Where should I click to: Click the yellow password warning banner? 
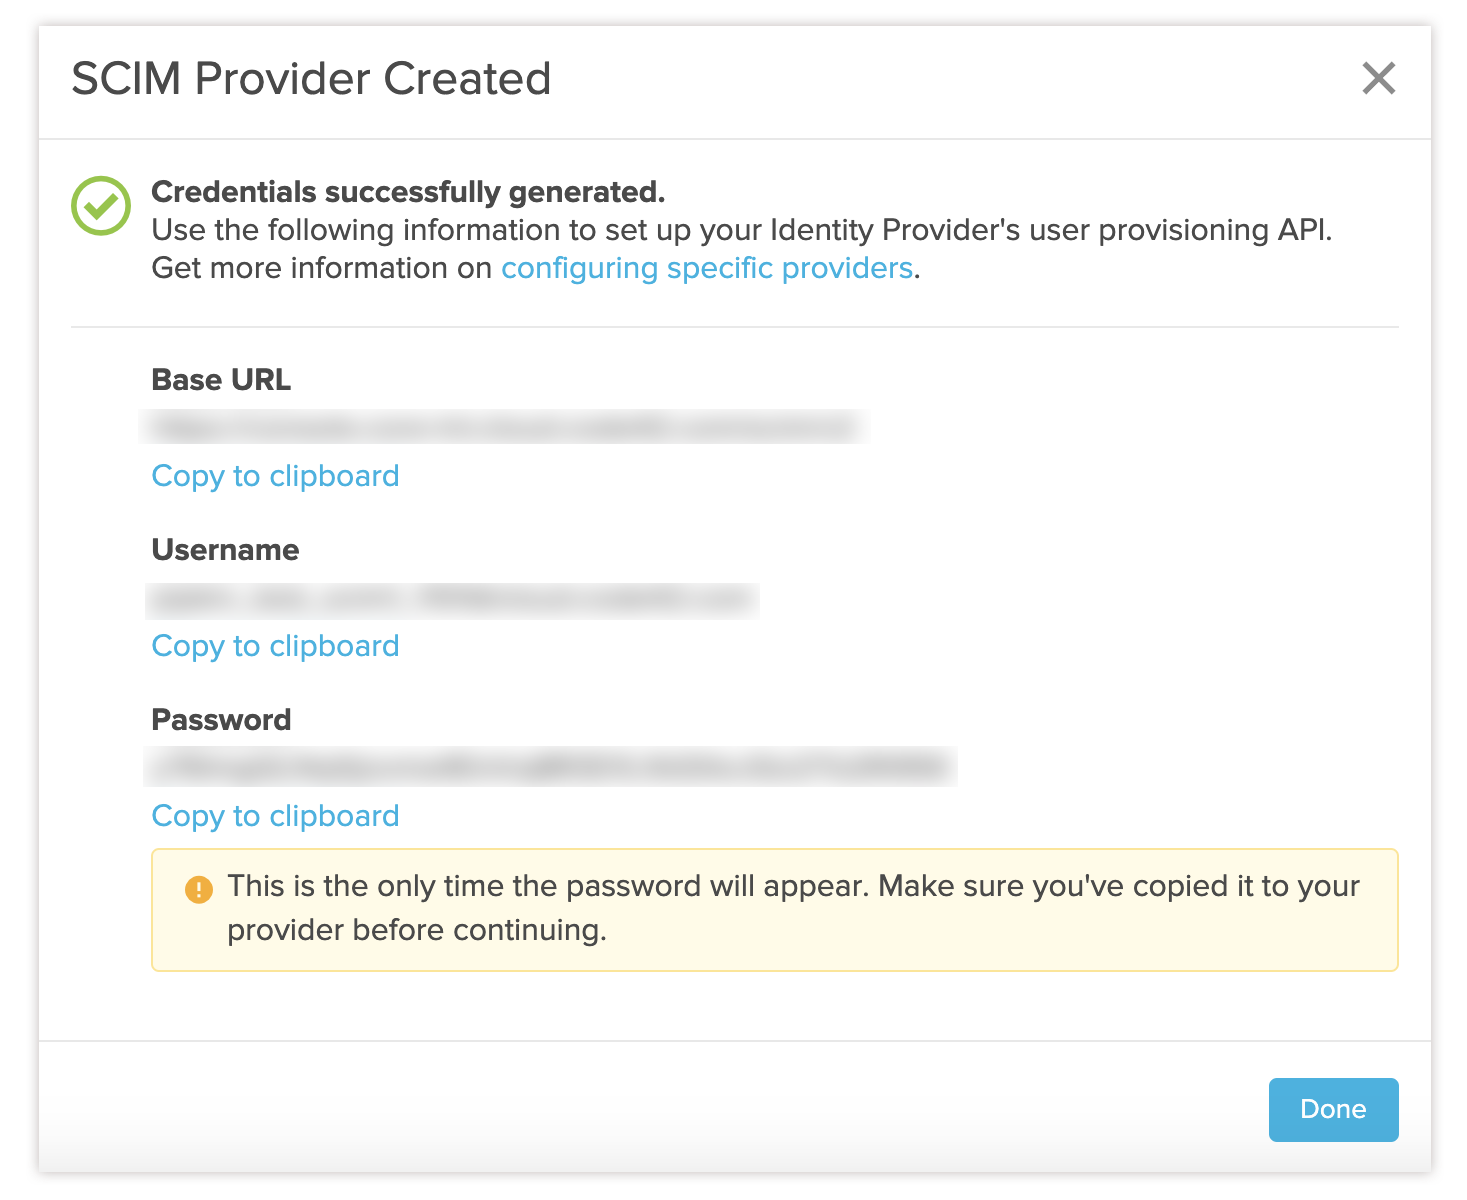tap(775, 908)
